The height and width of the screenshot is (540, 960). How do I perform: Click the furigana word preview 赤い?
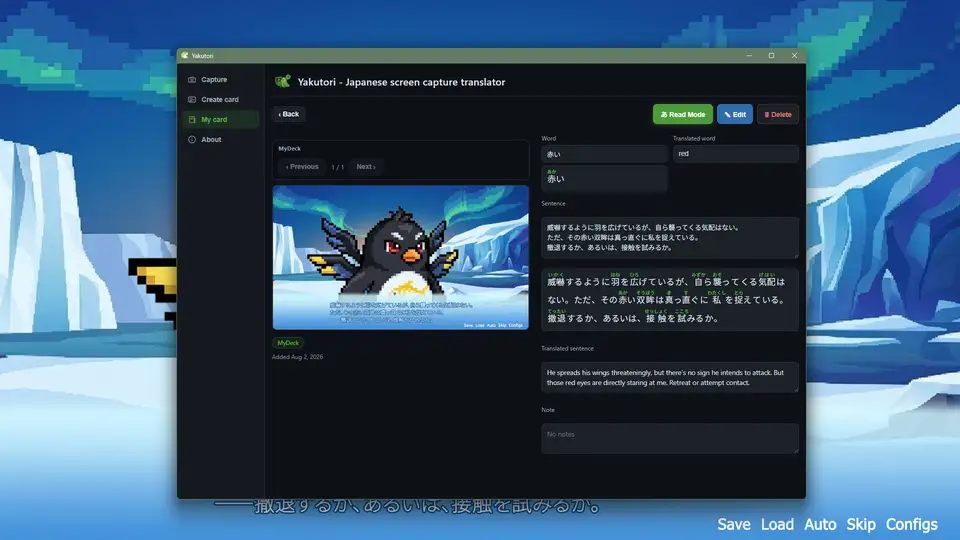604,179
